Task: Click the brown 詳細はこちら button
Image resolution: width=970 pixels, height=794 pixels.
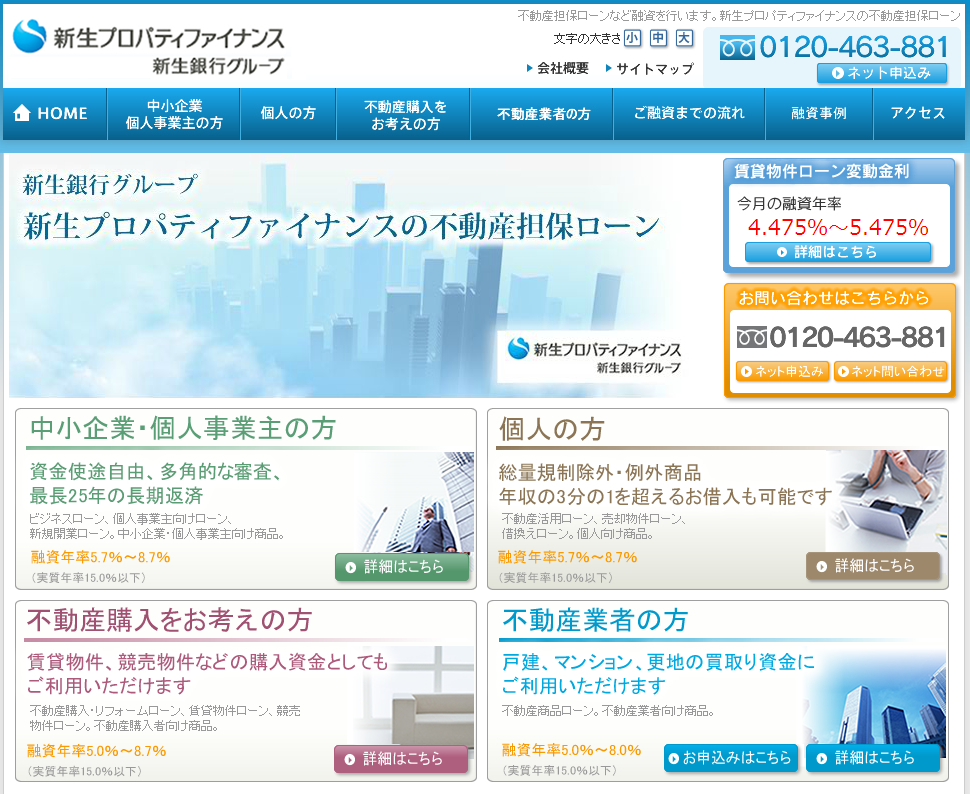Action: pyautogui.click(x=873, y=566)
